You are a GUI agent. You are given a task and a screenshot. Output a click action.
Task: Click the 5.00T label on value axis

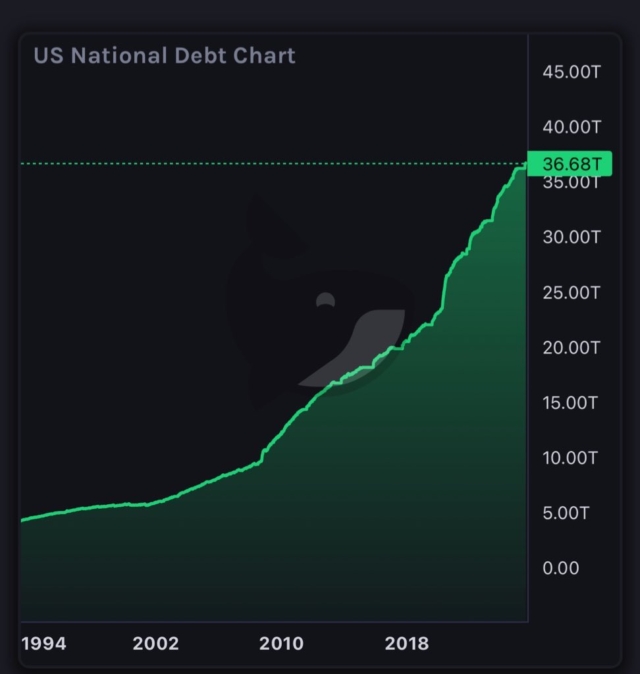(566, 513)
